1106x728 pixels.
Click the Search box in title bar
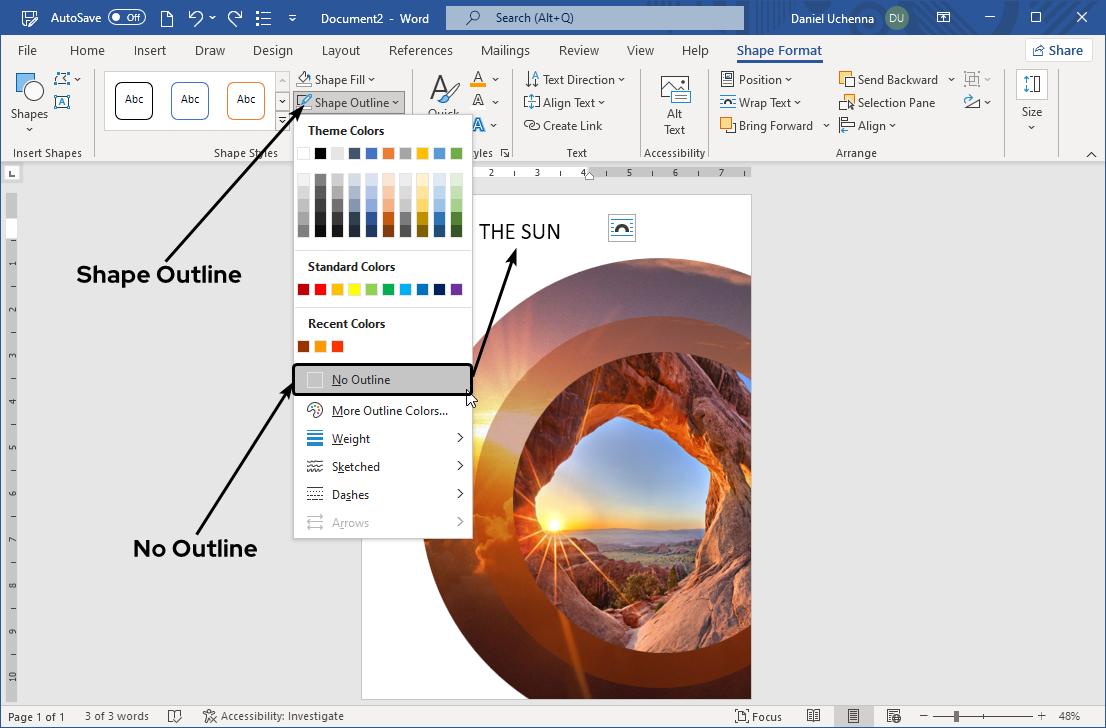tap(595, 18)
